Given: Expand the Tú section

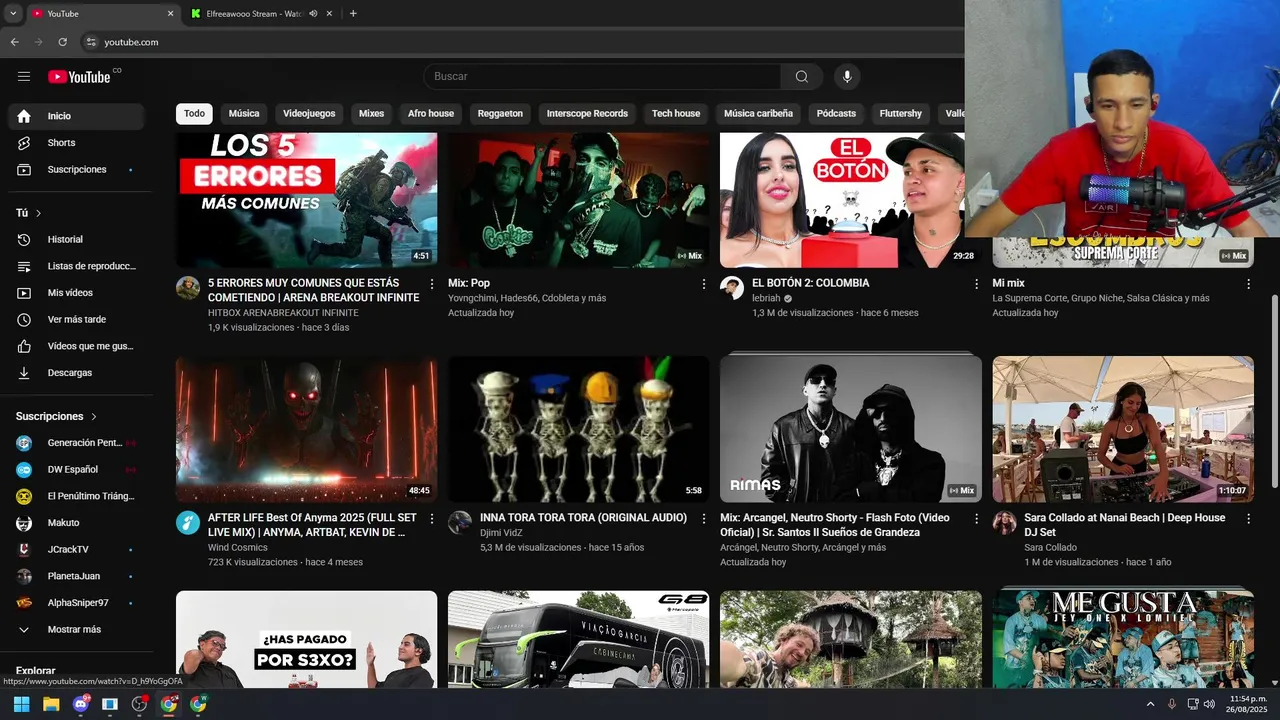Looking at the screenshot, I should pyautogui.click(x=29, y=213).
